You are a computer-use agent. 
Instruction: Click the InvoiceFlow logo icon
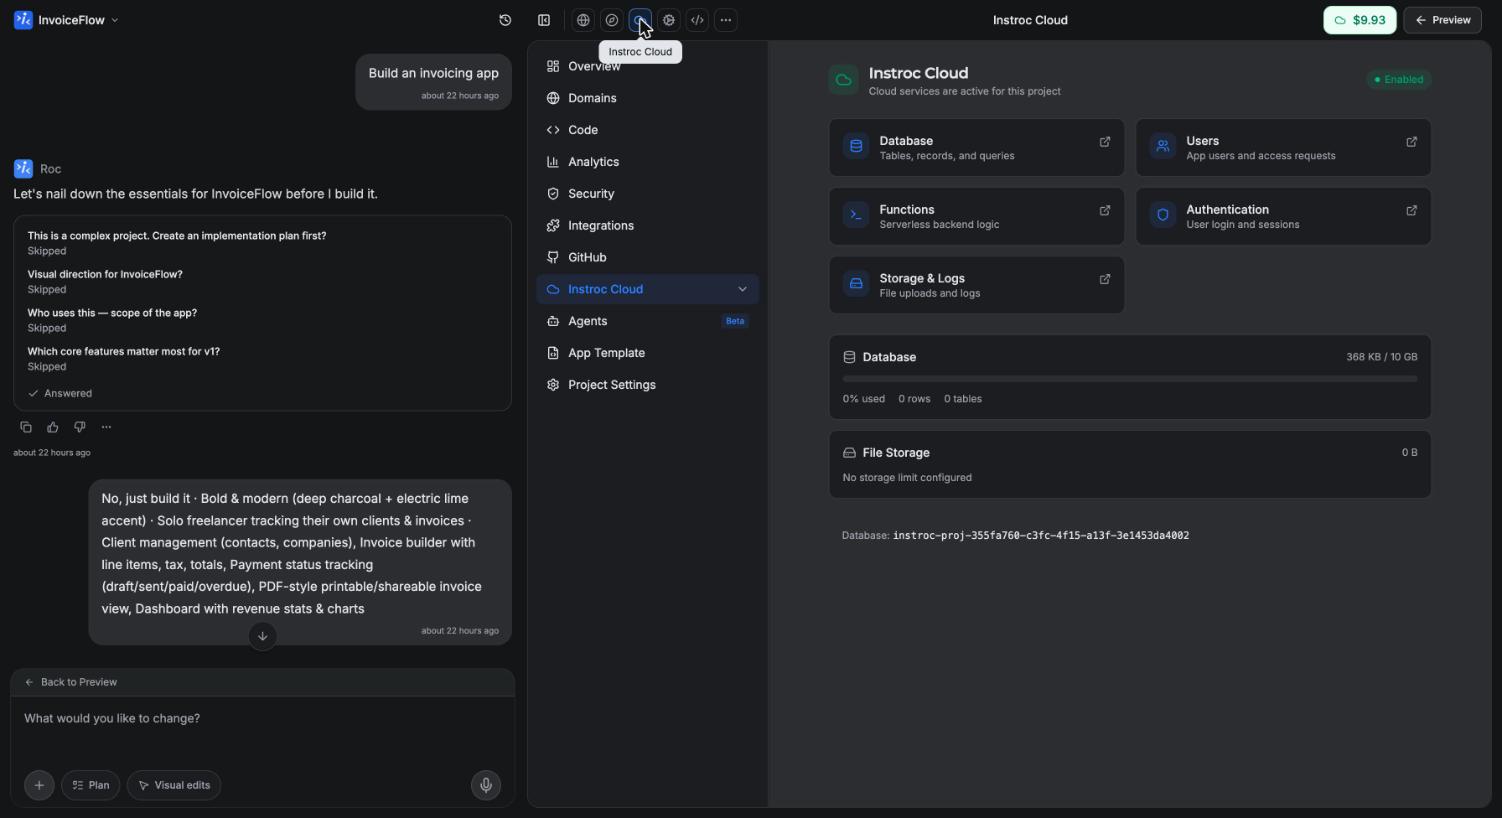click(x=23, y=20)
